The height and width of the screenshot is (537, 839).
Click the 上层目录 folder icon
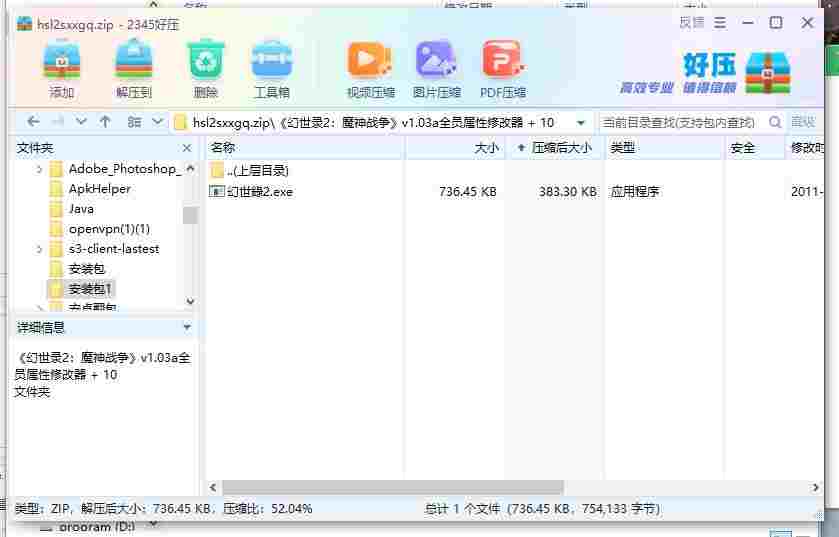[x=217, y=171]
